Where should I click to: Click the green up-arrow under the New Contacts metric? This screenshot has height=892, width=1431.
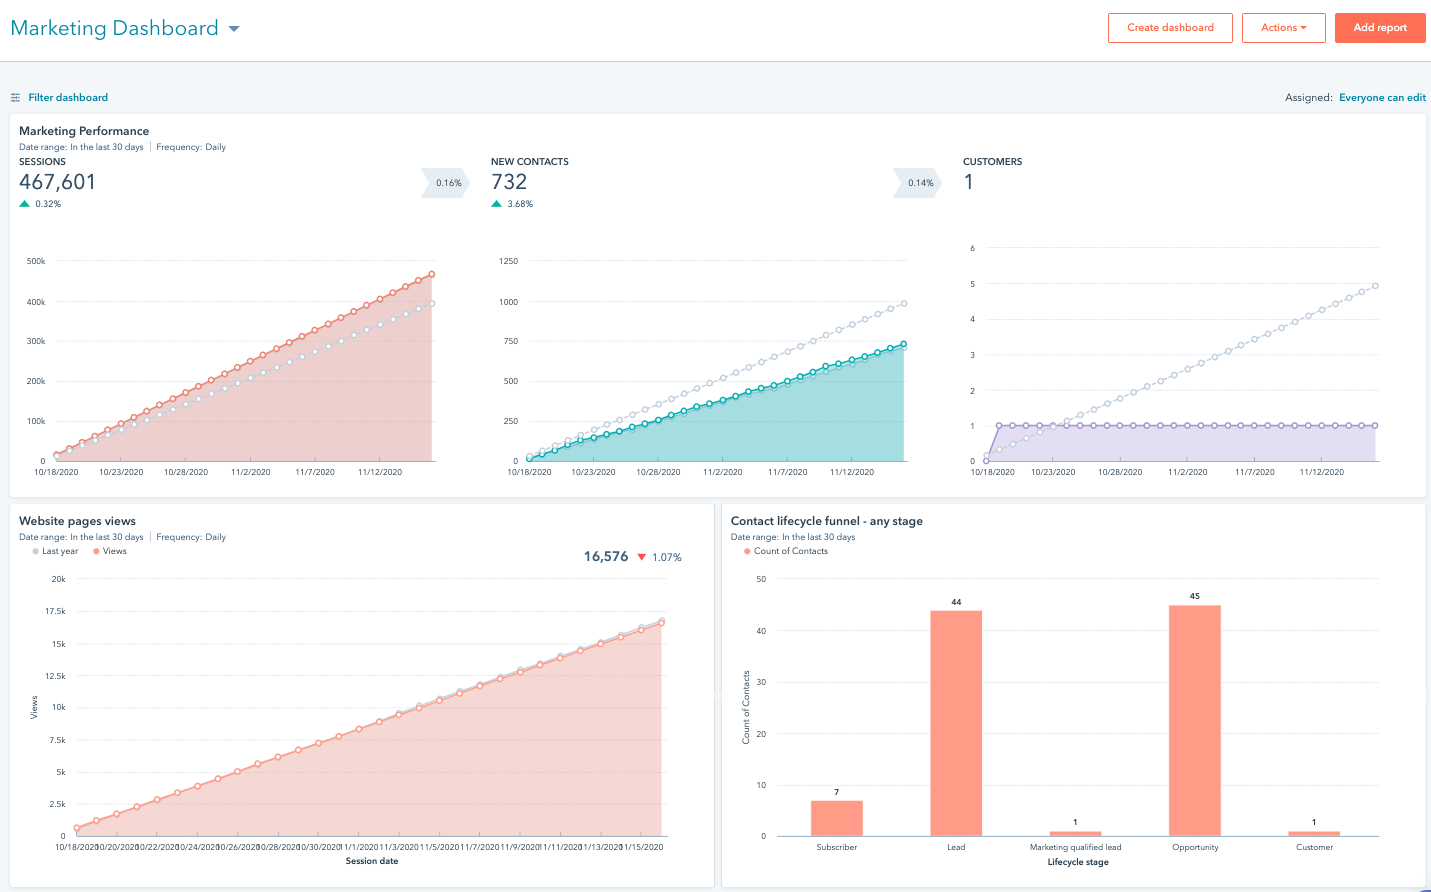497,203
